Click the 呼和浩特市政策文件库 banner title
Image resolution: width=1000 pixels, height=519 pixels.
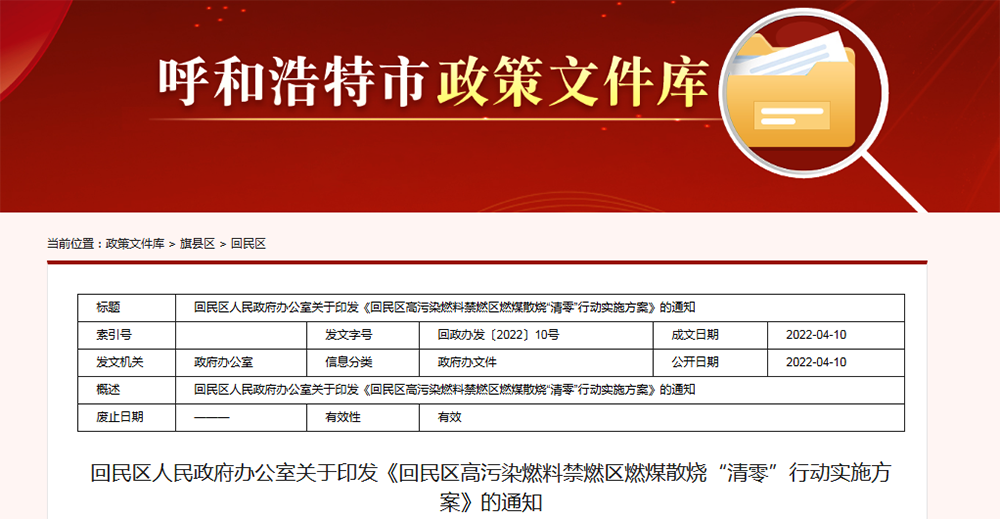coord(434,82)
